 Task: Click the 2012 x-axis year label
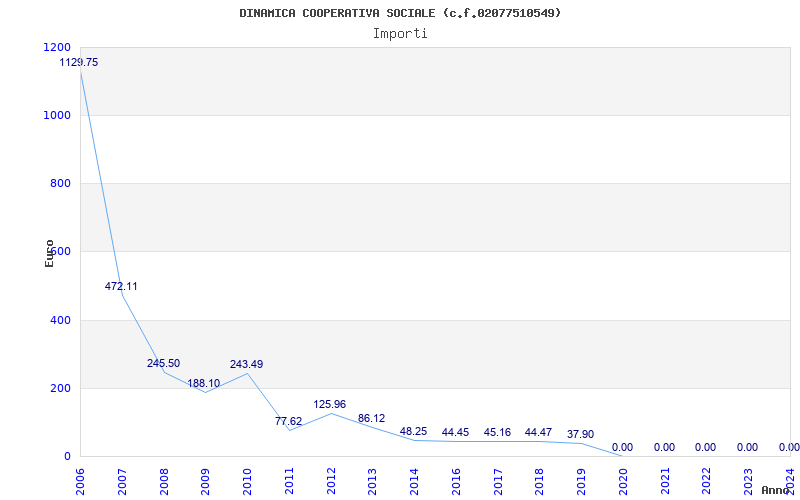pos(331,482)
